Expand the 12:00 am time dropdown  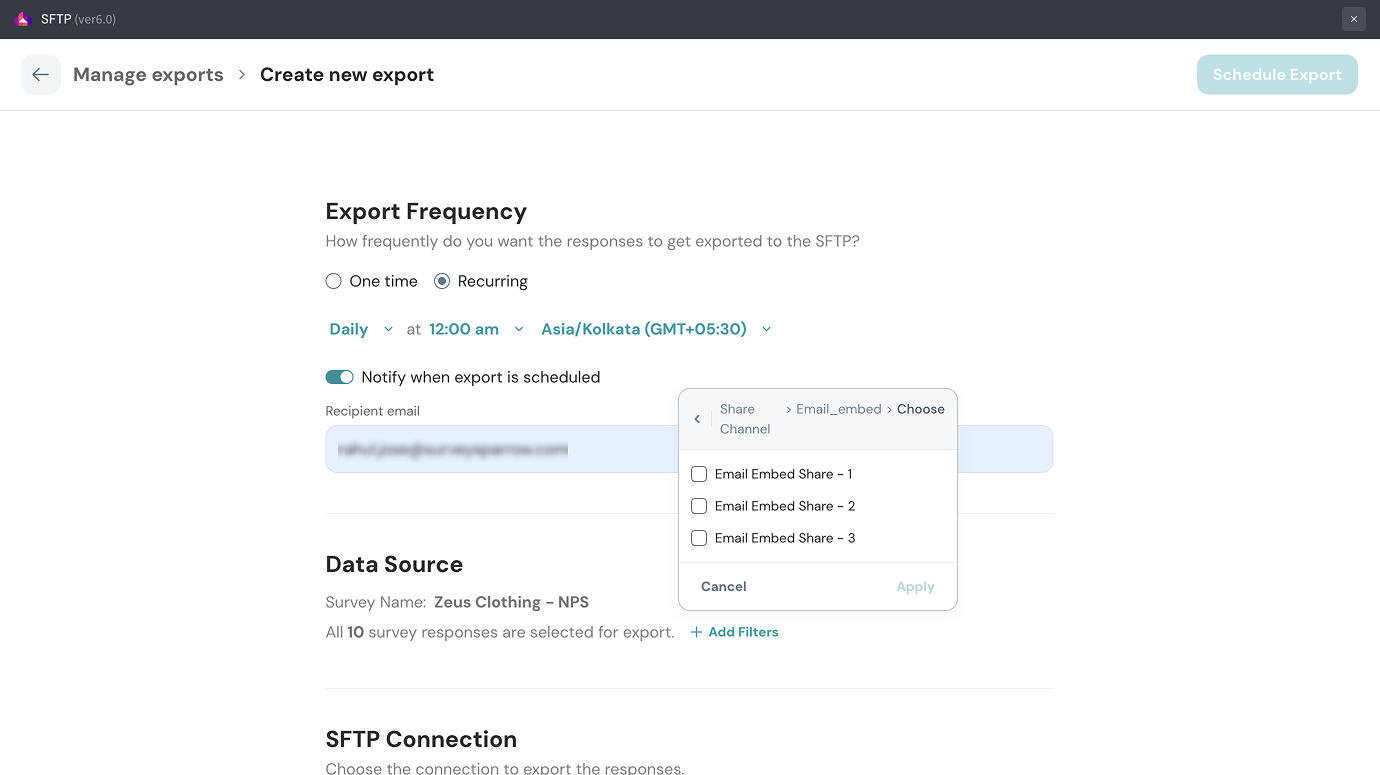tap(476, 329)
